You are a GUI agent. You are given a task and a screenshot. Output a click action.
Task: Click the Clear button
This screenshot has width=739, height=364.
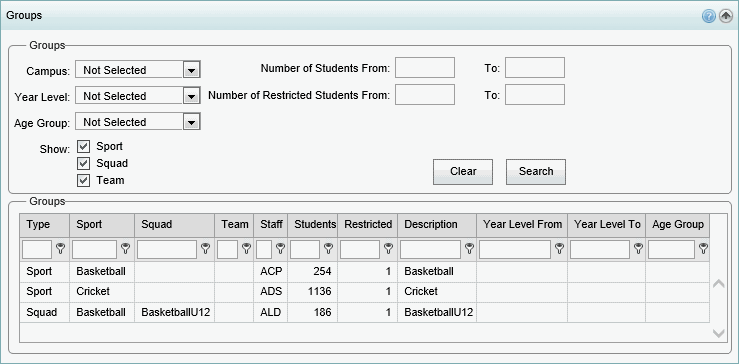point(463,172)
